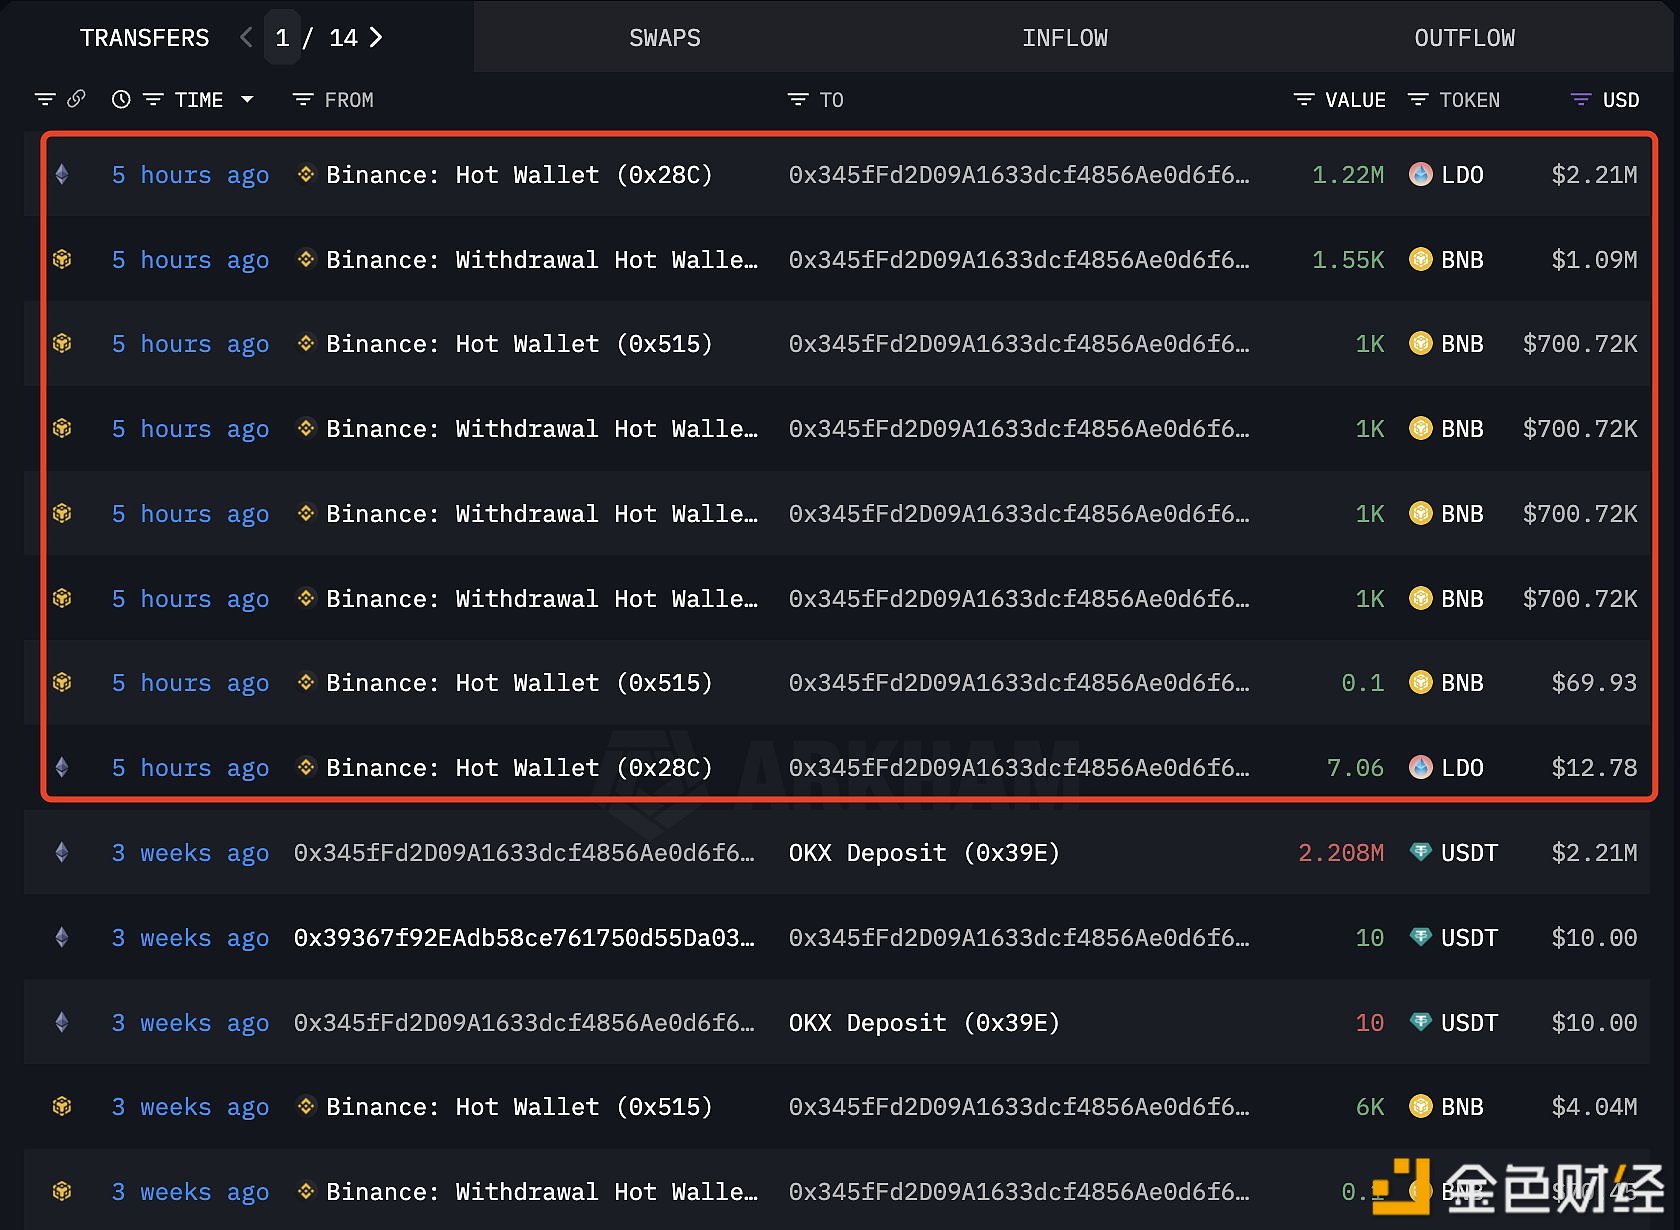Open the leftmost chain filter icon

coord(45,99)
